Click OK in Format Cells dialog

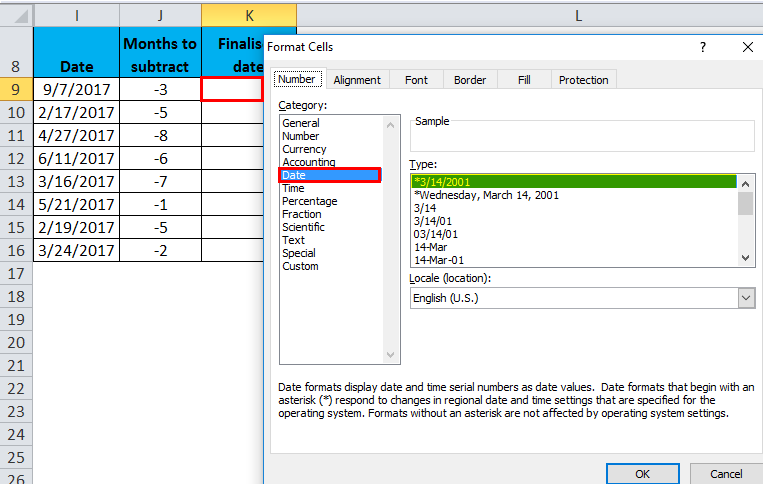click(x=642, y=474)
